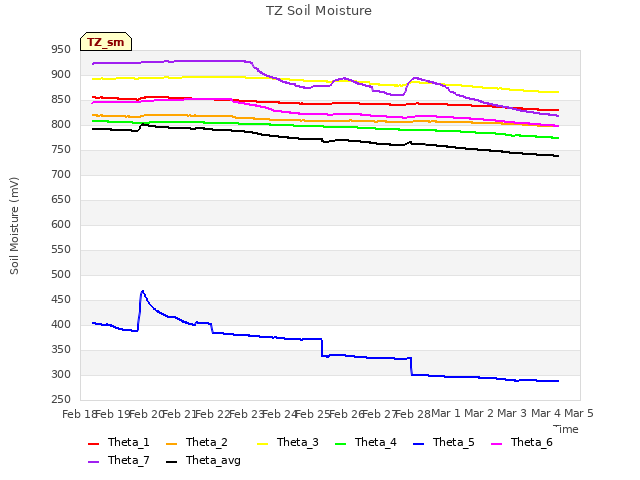Image resolution: width=640 pixels, height=480 pixels.
Task: Click the 600 y-axis tick label
Action: point(61,224)
